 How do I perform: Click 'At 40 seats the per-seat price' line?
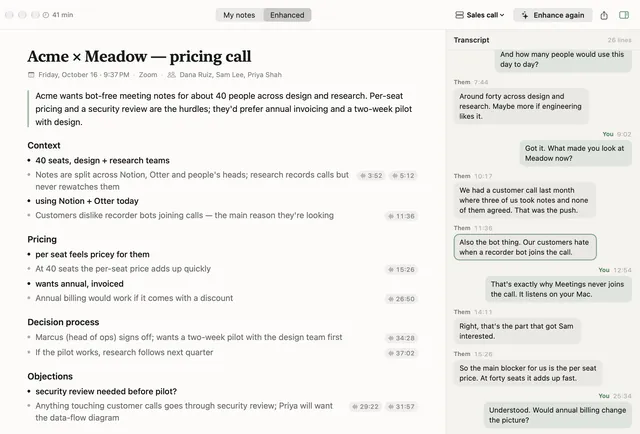[123, 269]
